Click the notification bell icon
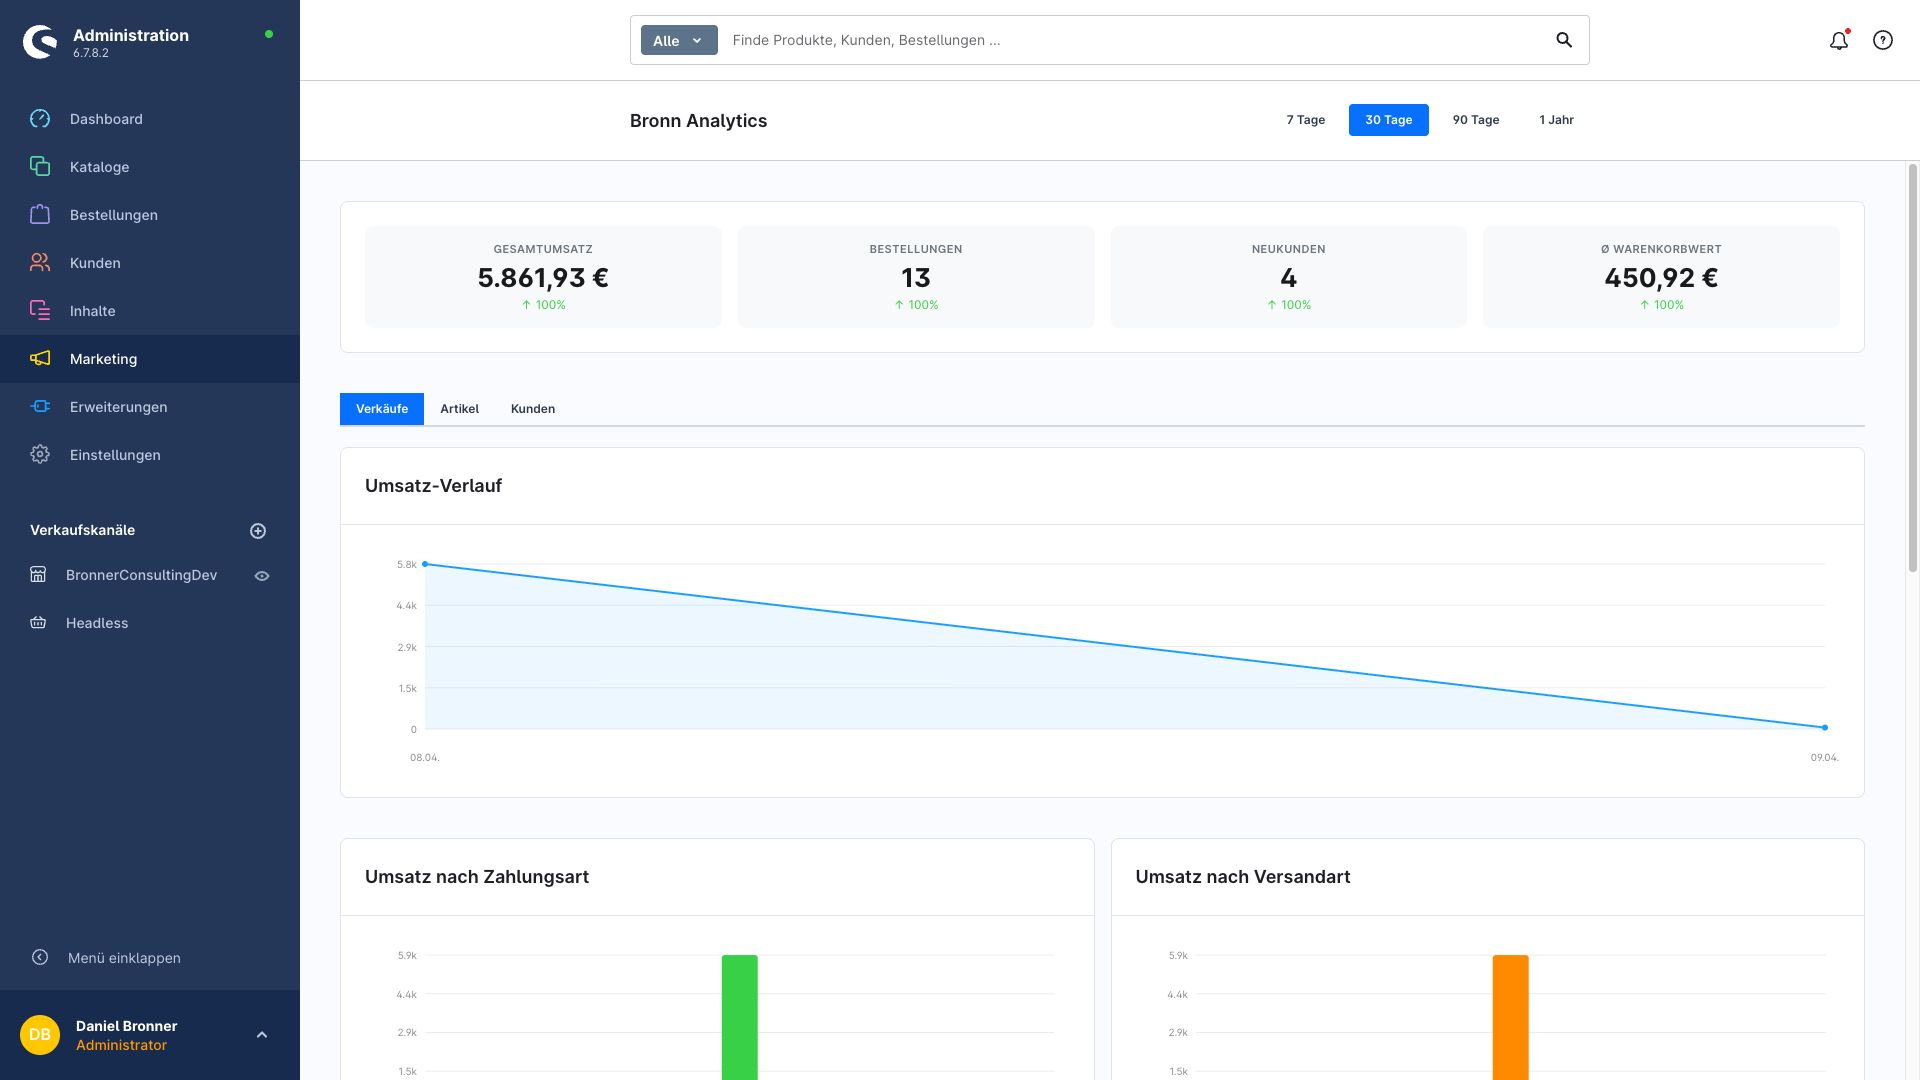The image size is (1920, 1080). click(x=1839, y=40)
